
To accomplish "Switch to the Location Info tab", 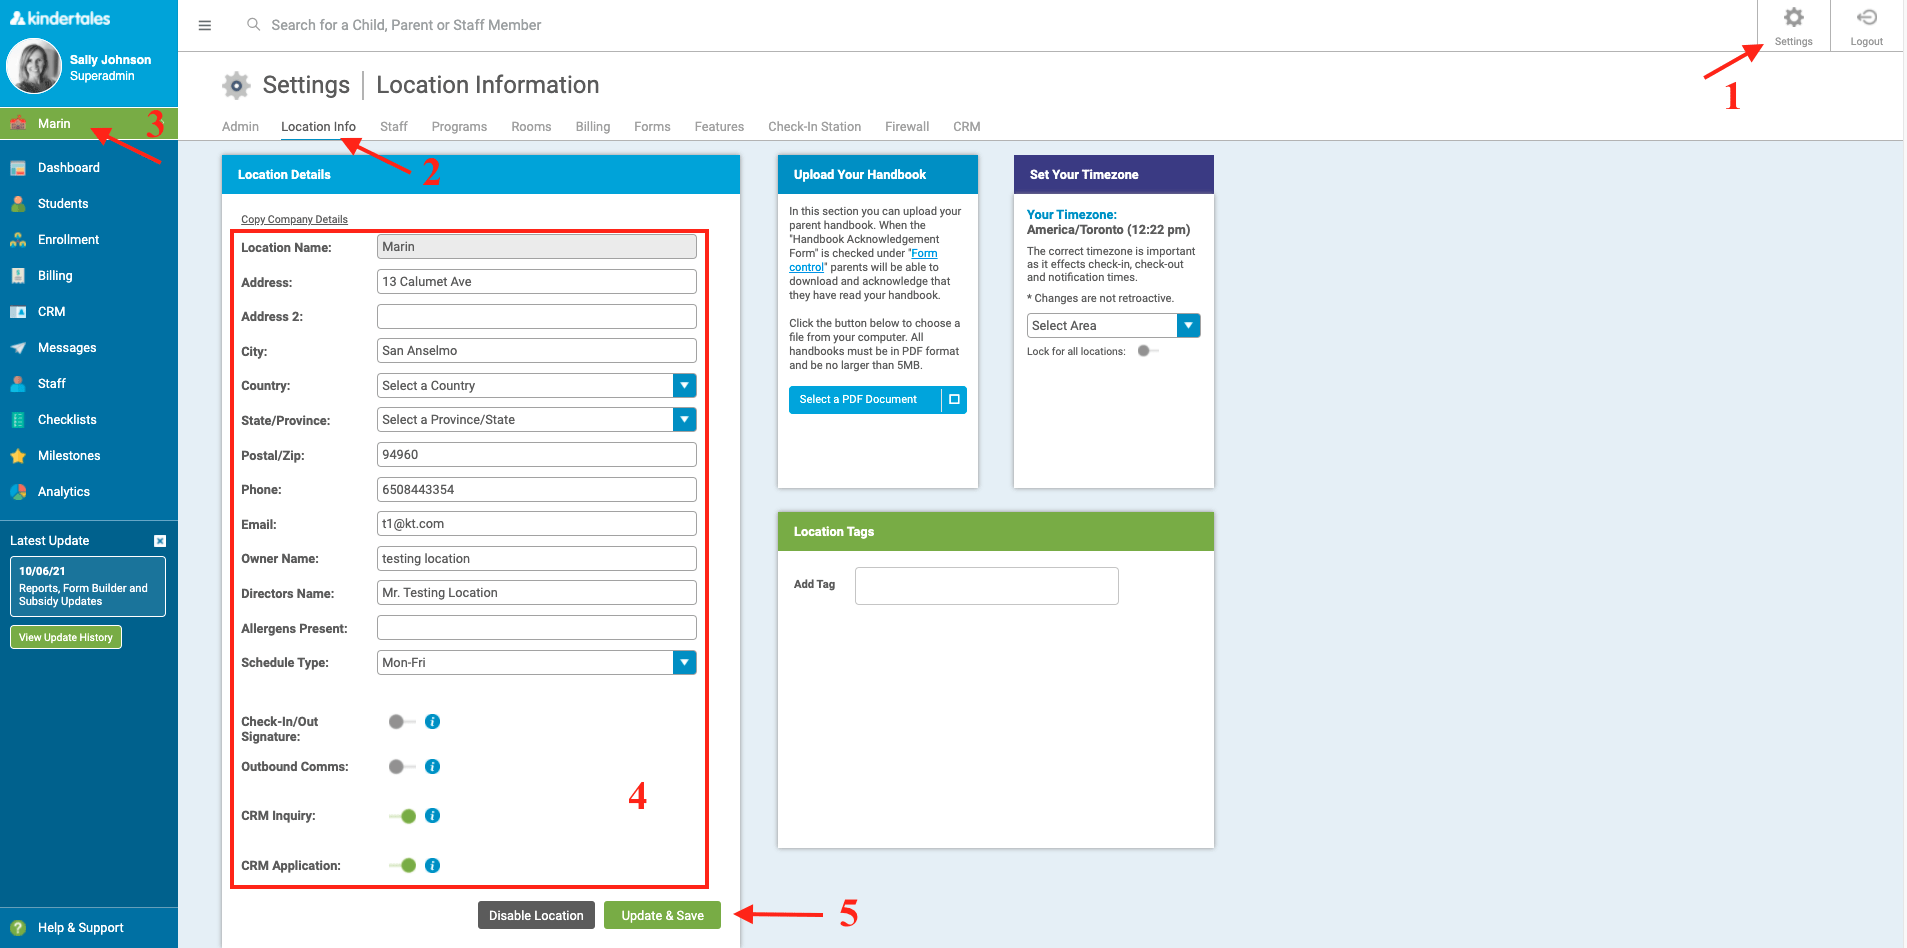I will point(318,127).
